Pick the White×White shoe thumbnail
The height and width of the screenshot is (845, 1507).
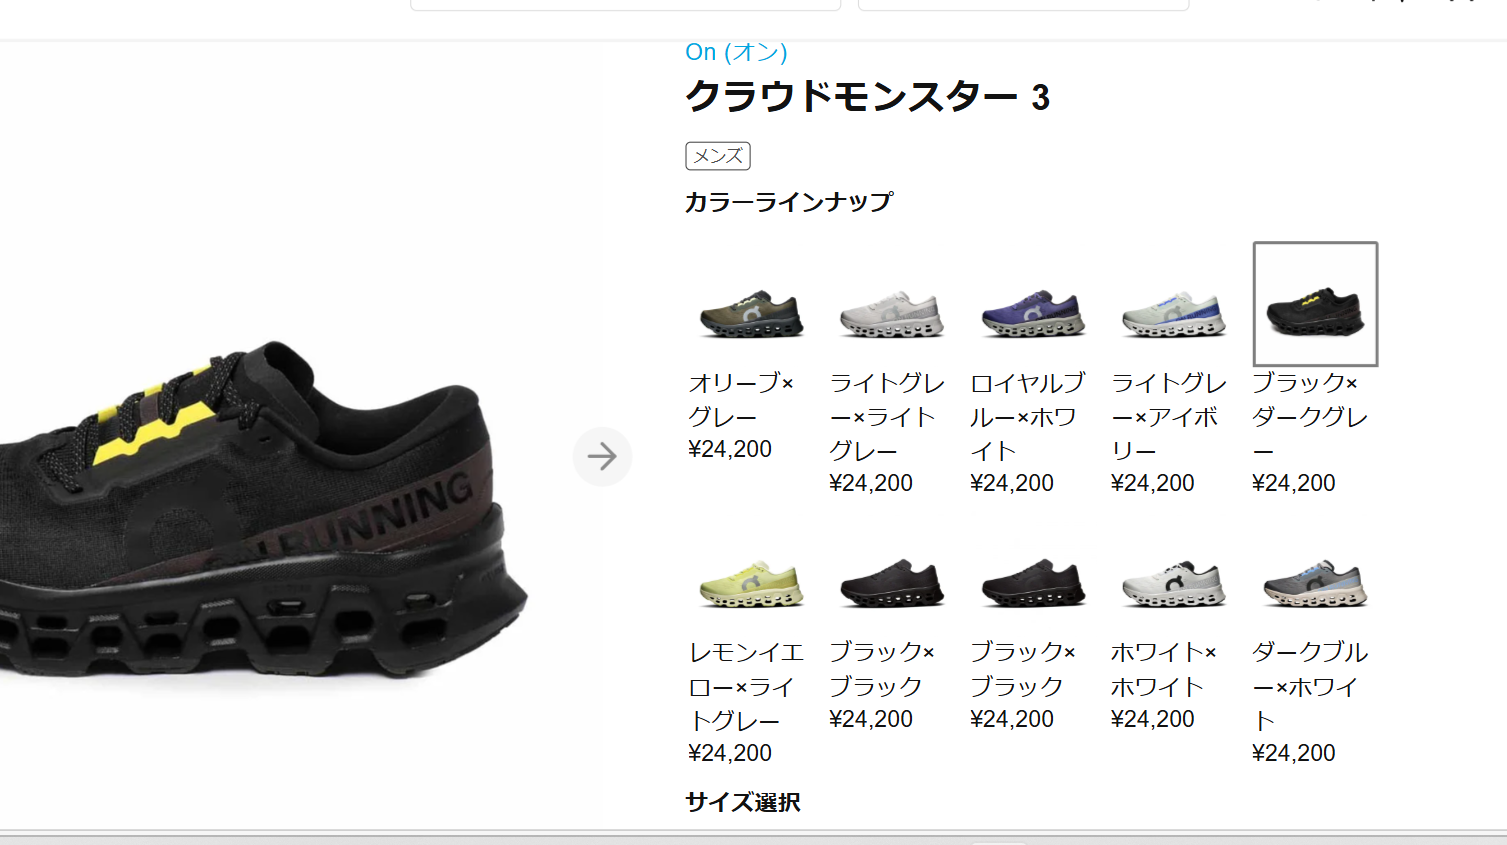[x=1174, y=583]
